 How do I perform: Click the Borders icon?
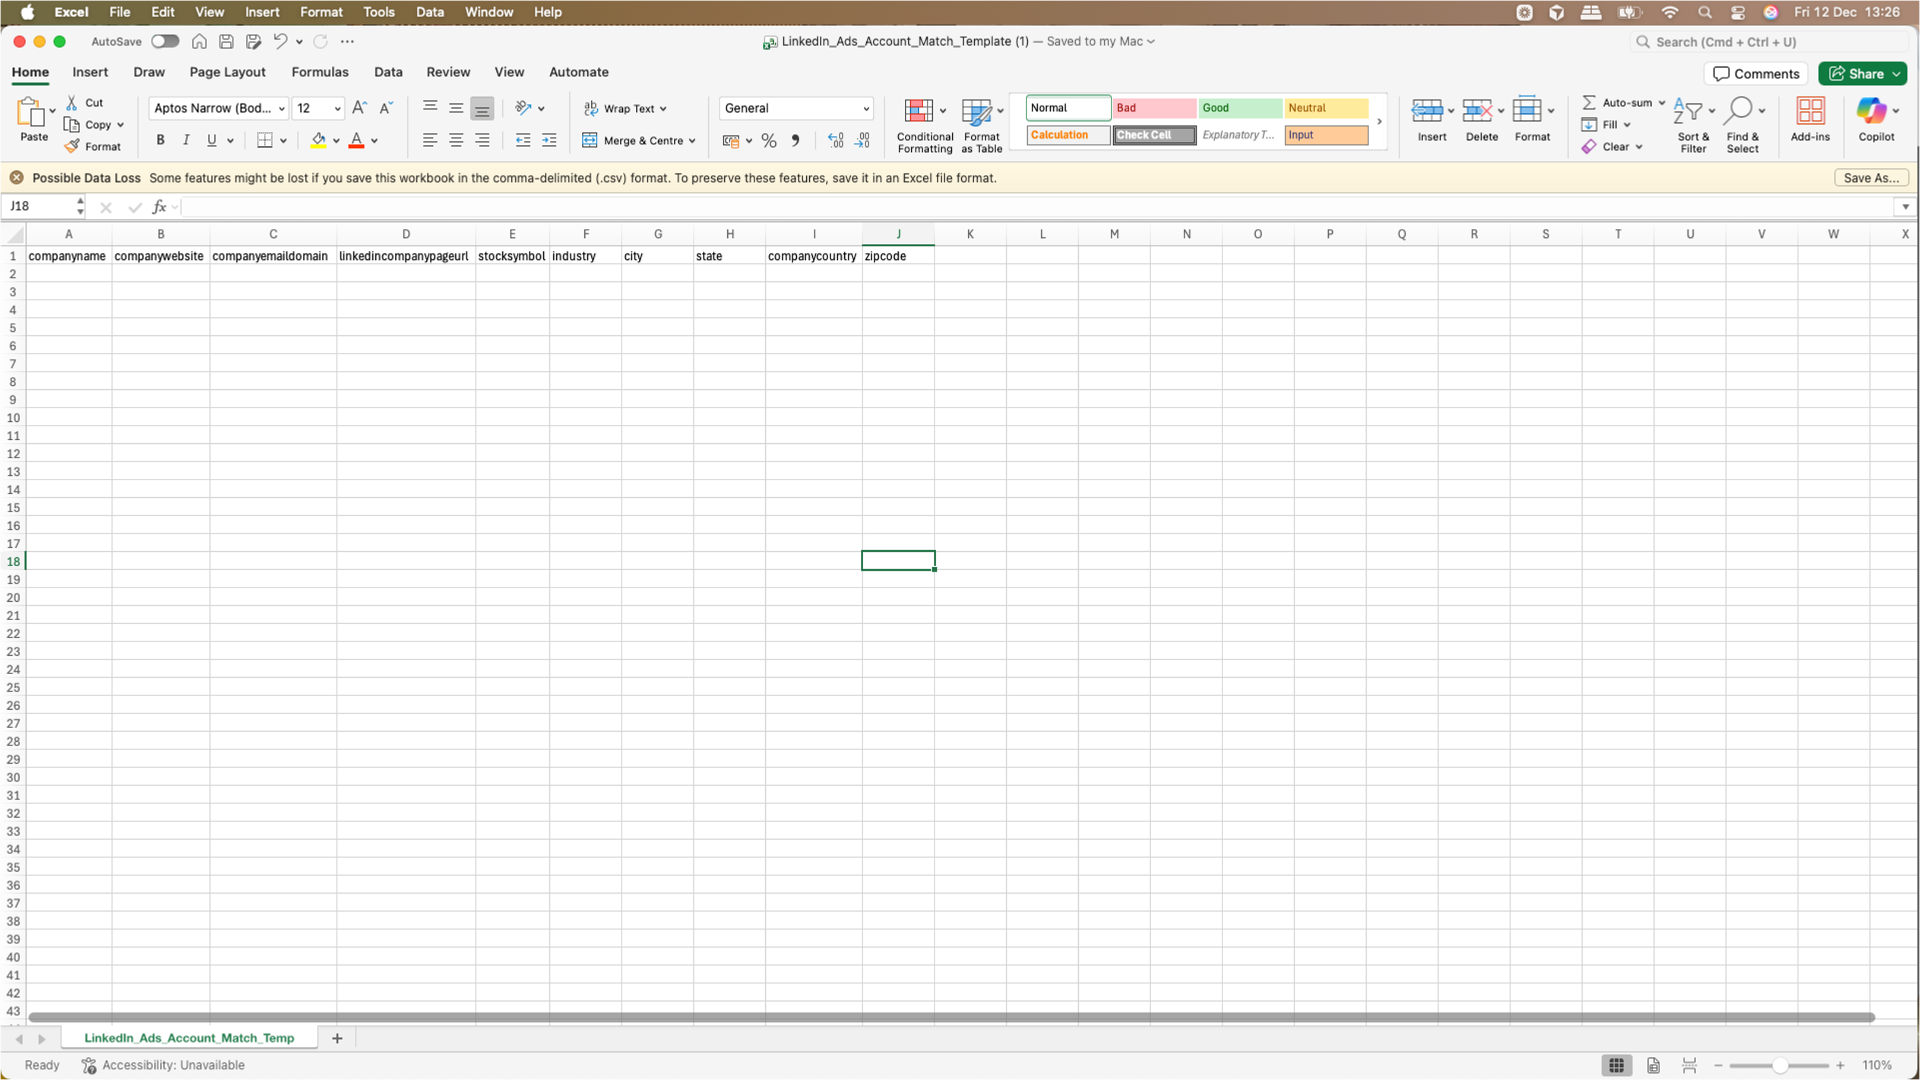265,141
